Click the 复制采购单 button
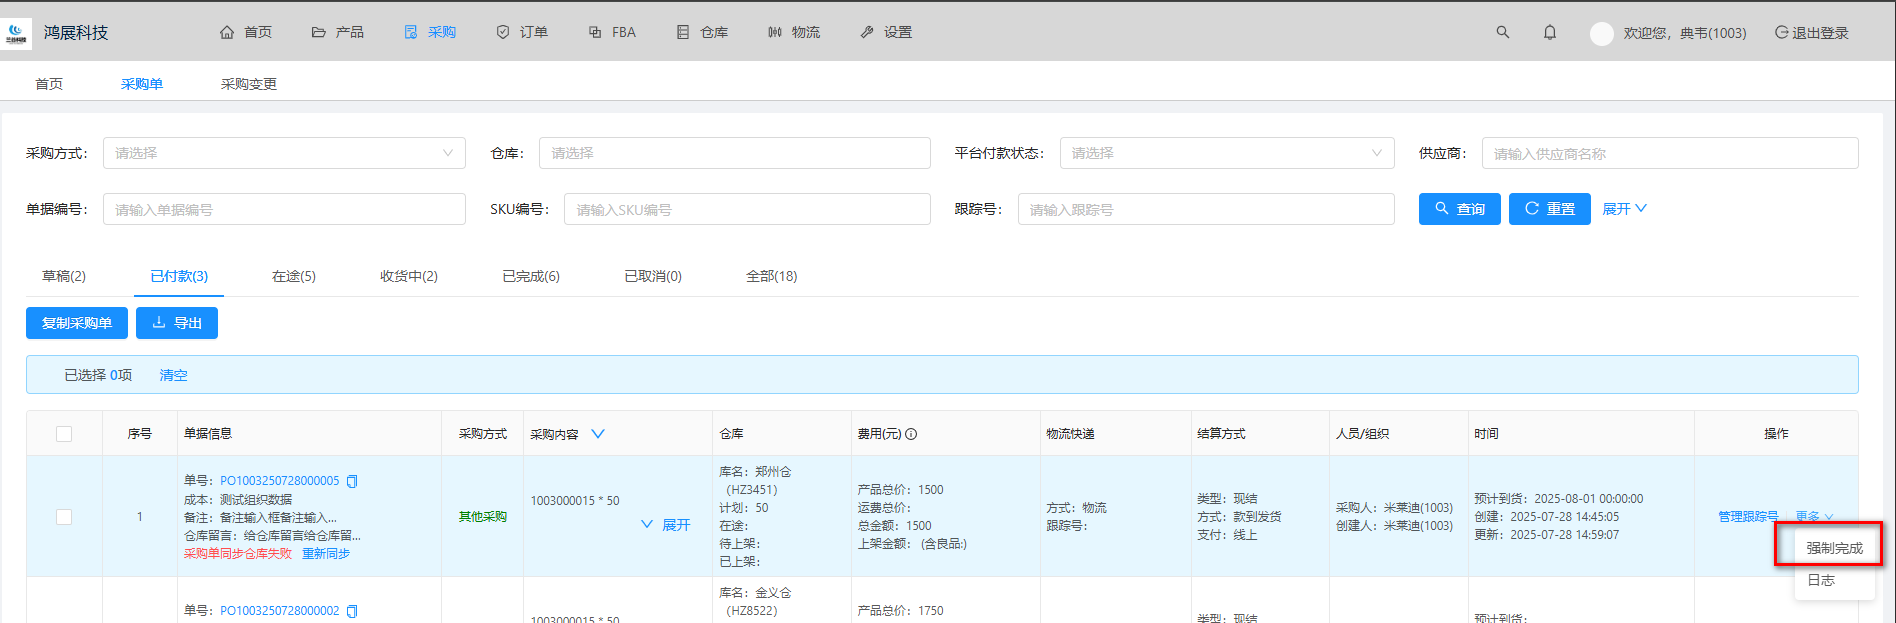 [77, 323]
